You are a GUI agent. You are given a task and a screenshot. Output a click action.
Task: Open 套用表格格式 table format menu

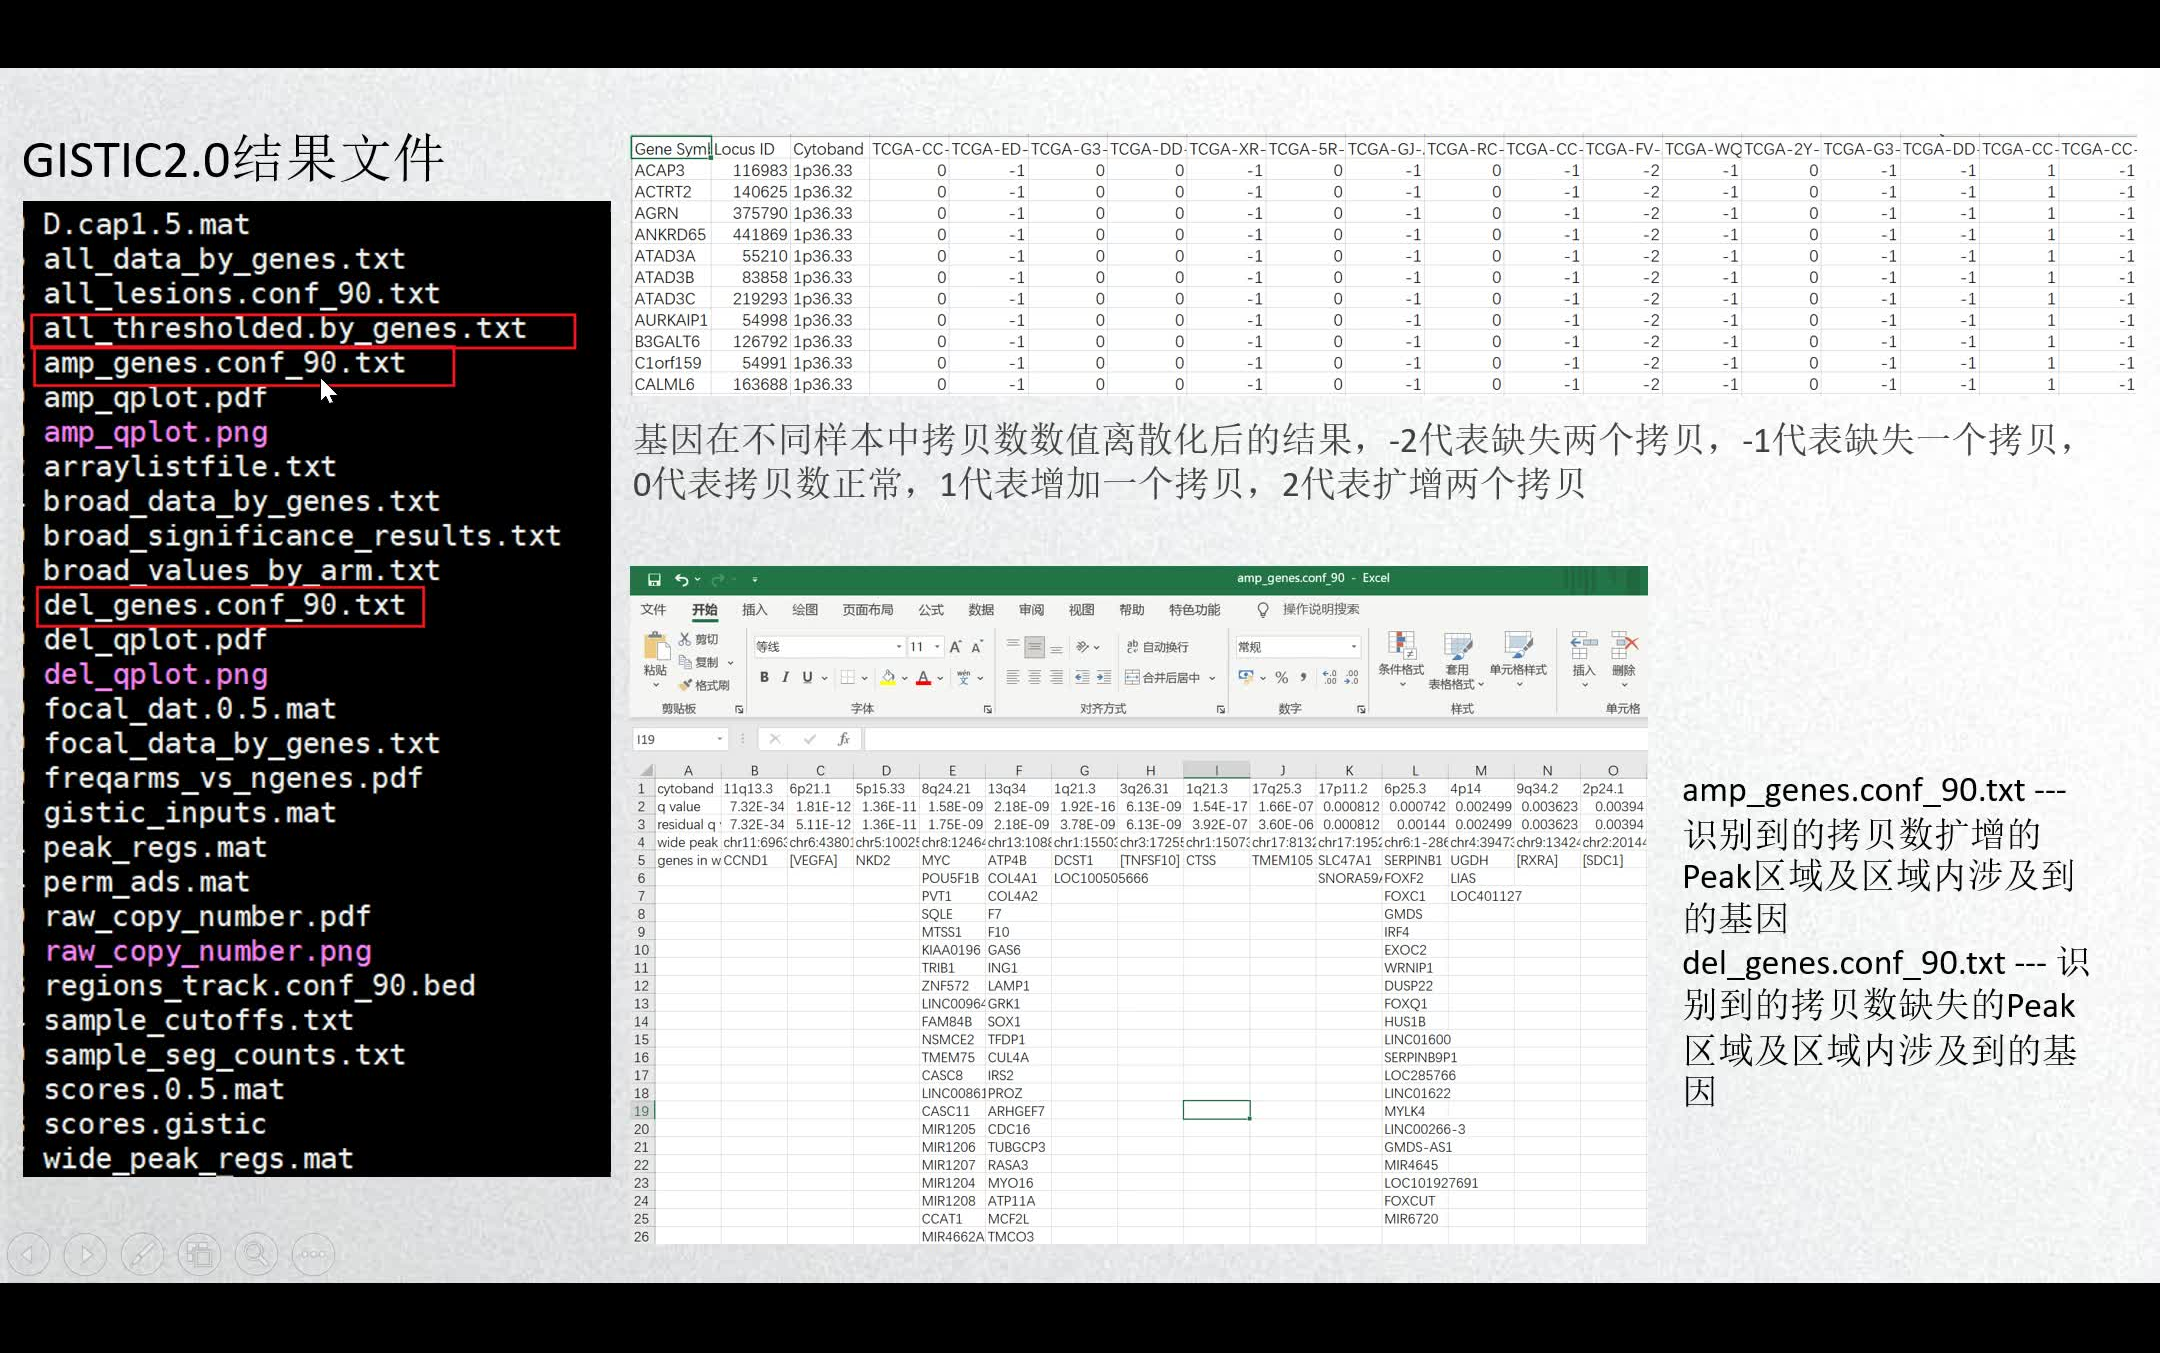(x=1457, y=660)
